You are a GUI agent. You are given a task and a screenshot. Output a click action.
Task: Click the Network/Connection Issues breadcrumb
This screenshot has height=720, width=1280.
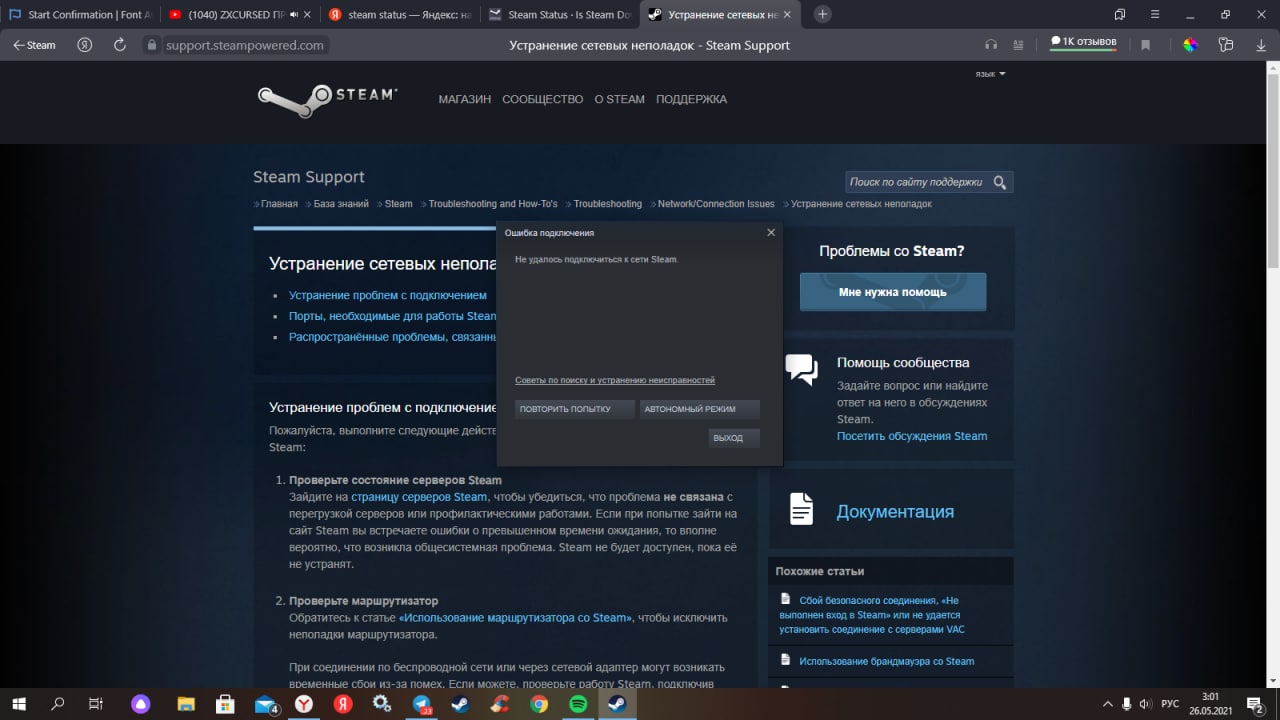tap(716, 204)
